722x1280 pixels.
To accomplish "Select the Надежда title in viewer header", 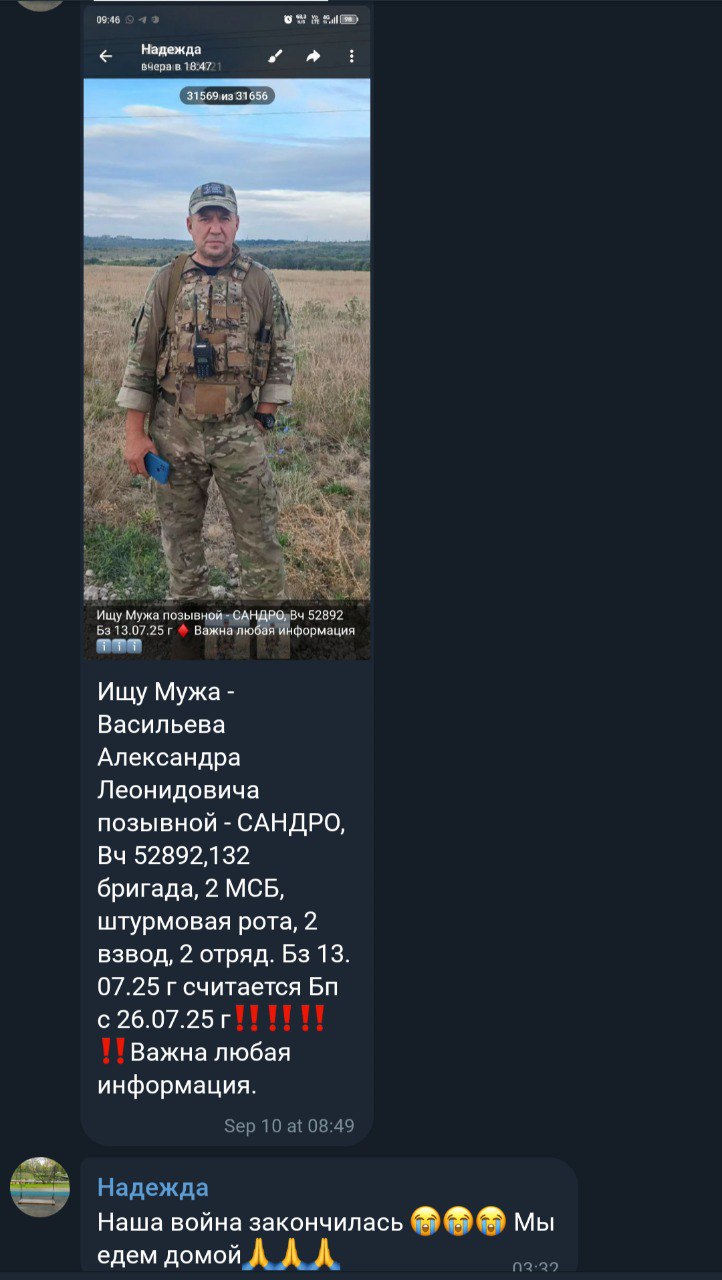I will pyautogui.click(x=171, y=49).
